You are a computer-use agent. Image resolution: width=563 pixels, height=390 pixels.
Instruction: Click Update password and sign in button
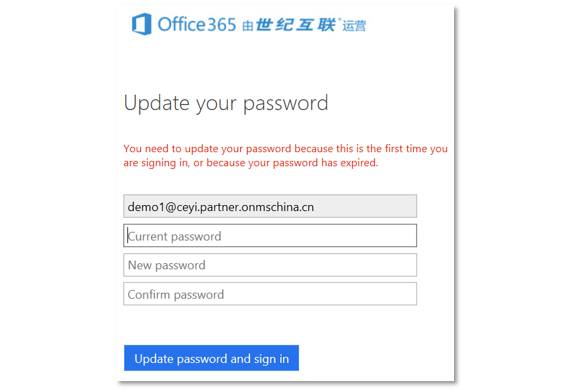coord(211,358)
